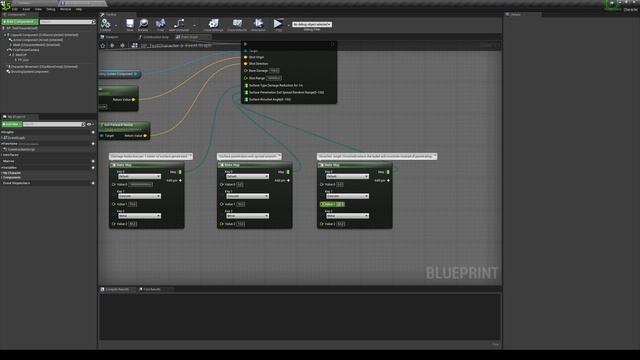This screenshot has height=360, width=640.
Task: Click Add pin on first Make Map node
Action: (174, 180)
